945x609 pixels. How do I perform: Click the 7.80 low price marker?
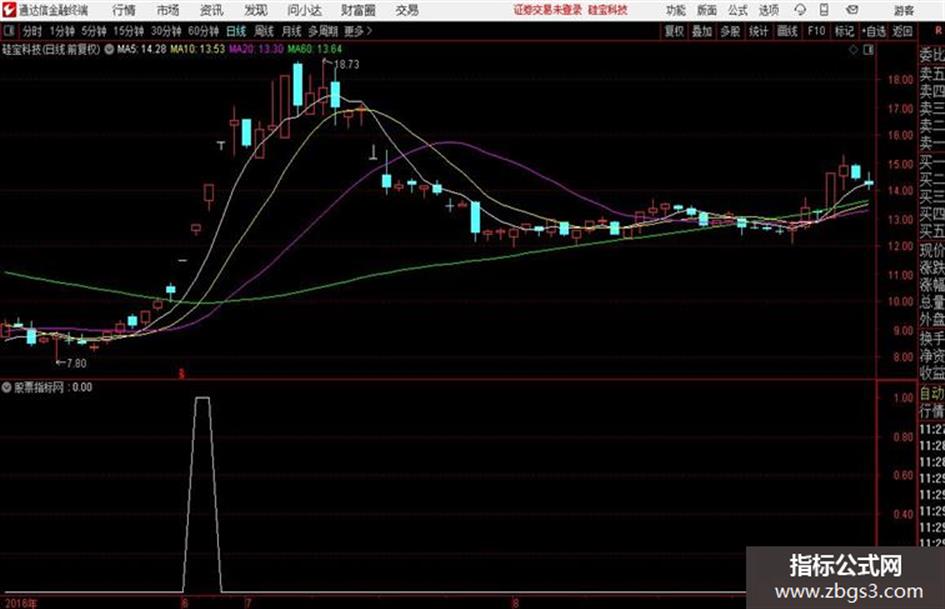point(76,363)
